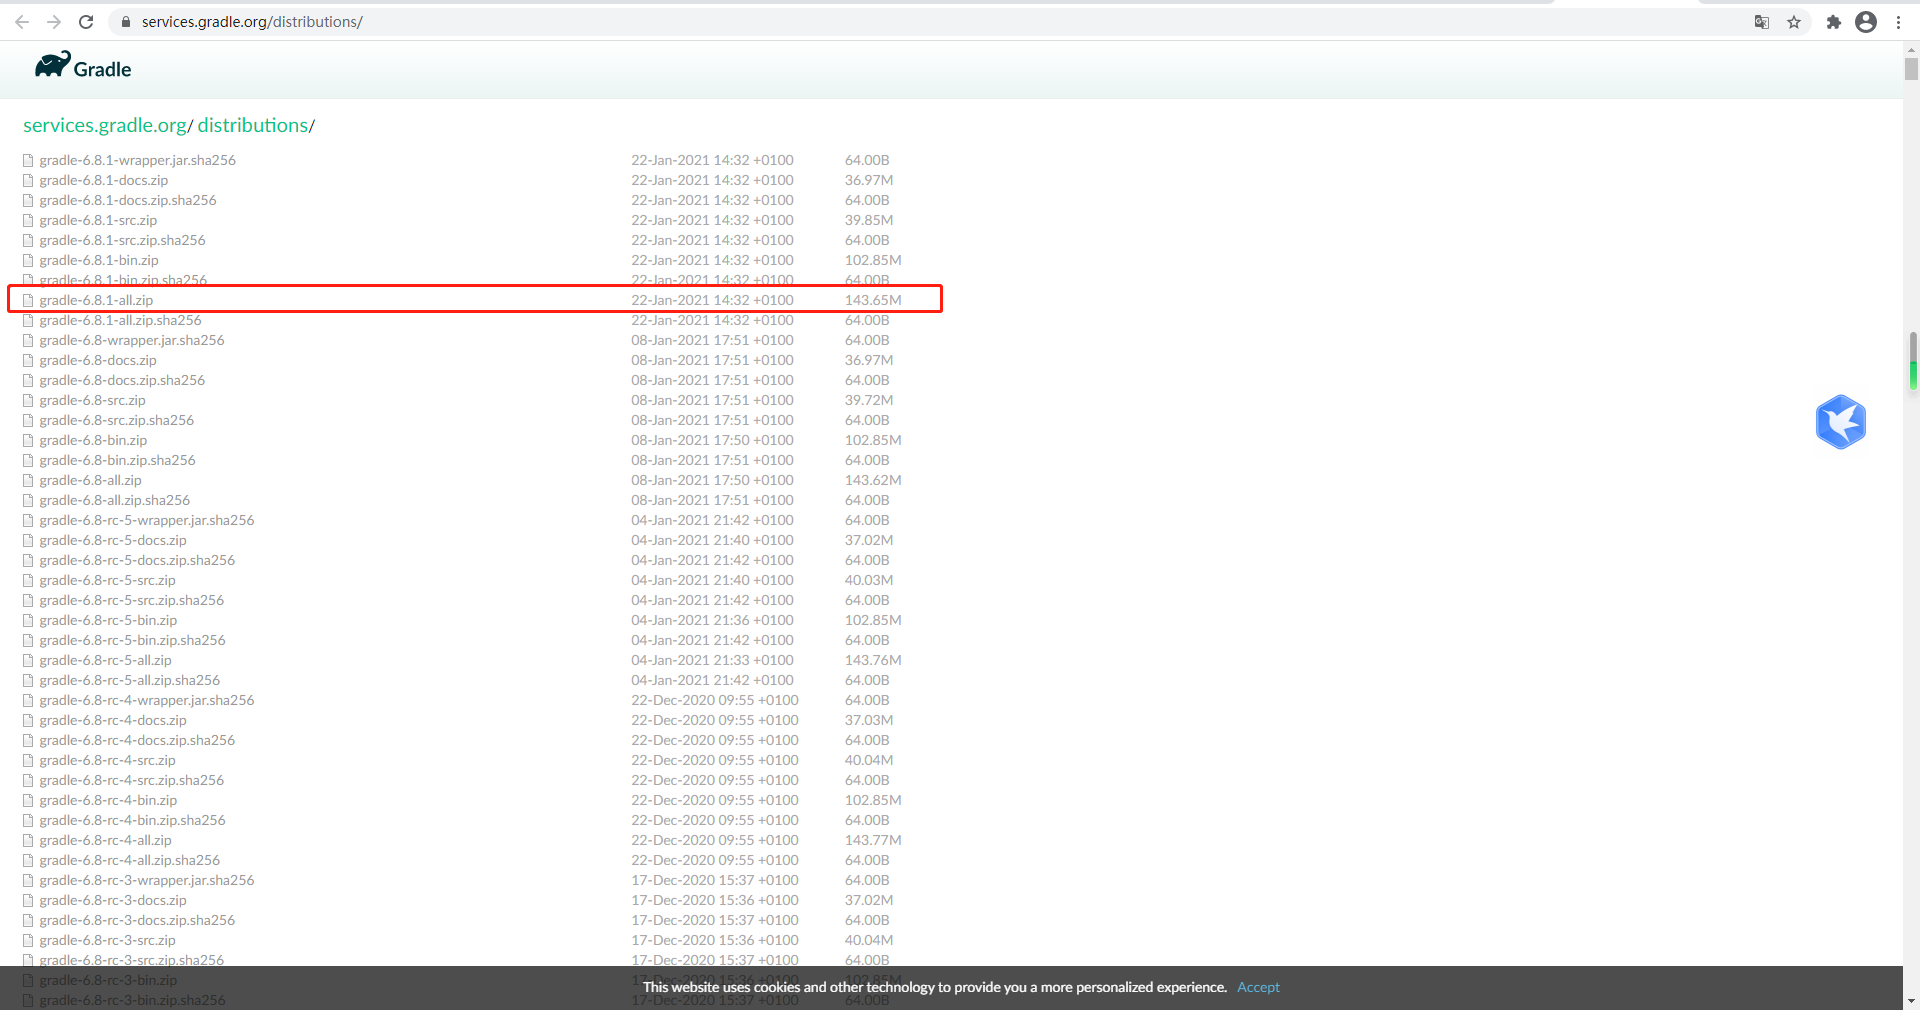
Task: Click date 08-Jan-2021 17:50 of gradle-6.8-bin.zip
Action: (712, 440)
